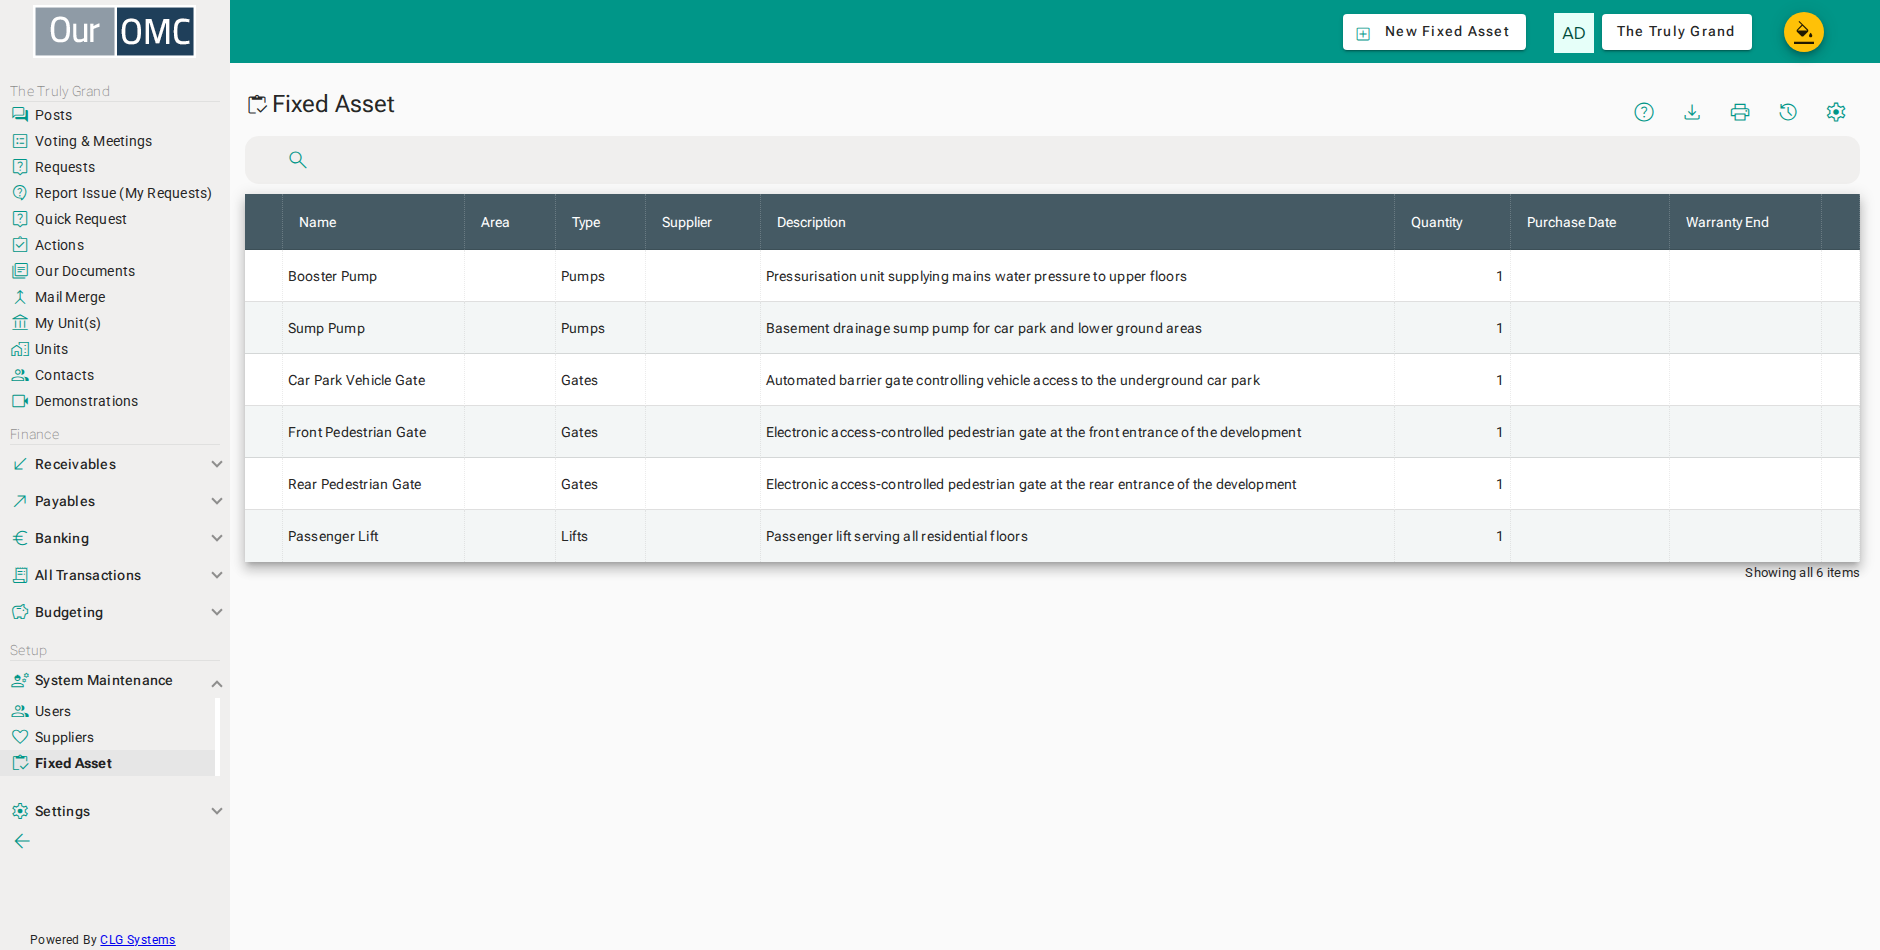Screen dimensions: 1880x950
Task: Open Our Documents page
Action: point(85,271)
